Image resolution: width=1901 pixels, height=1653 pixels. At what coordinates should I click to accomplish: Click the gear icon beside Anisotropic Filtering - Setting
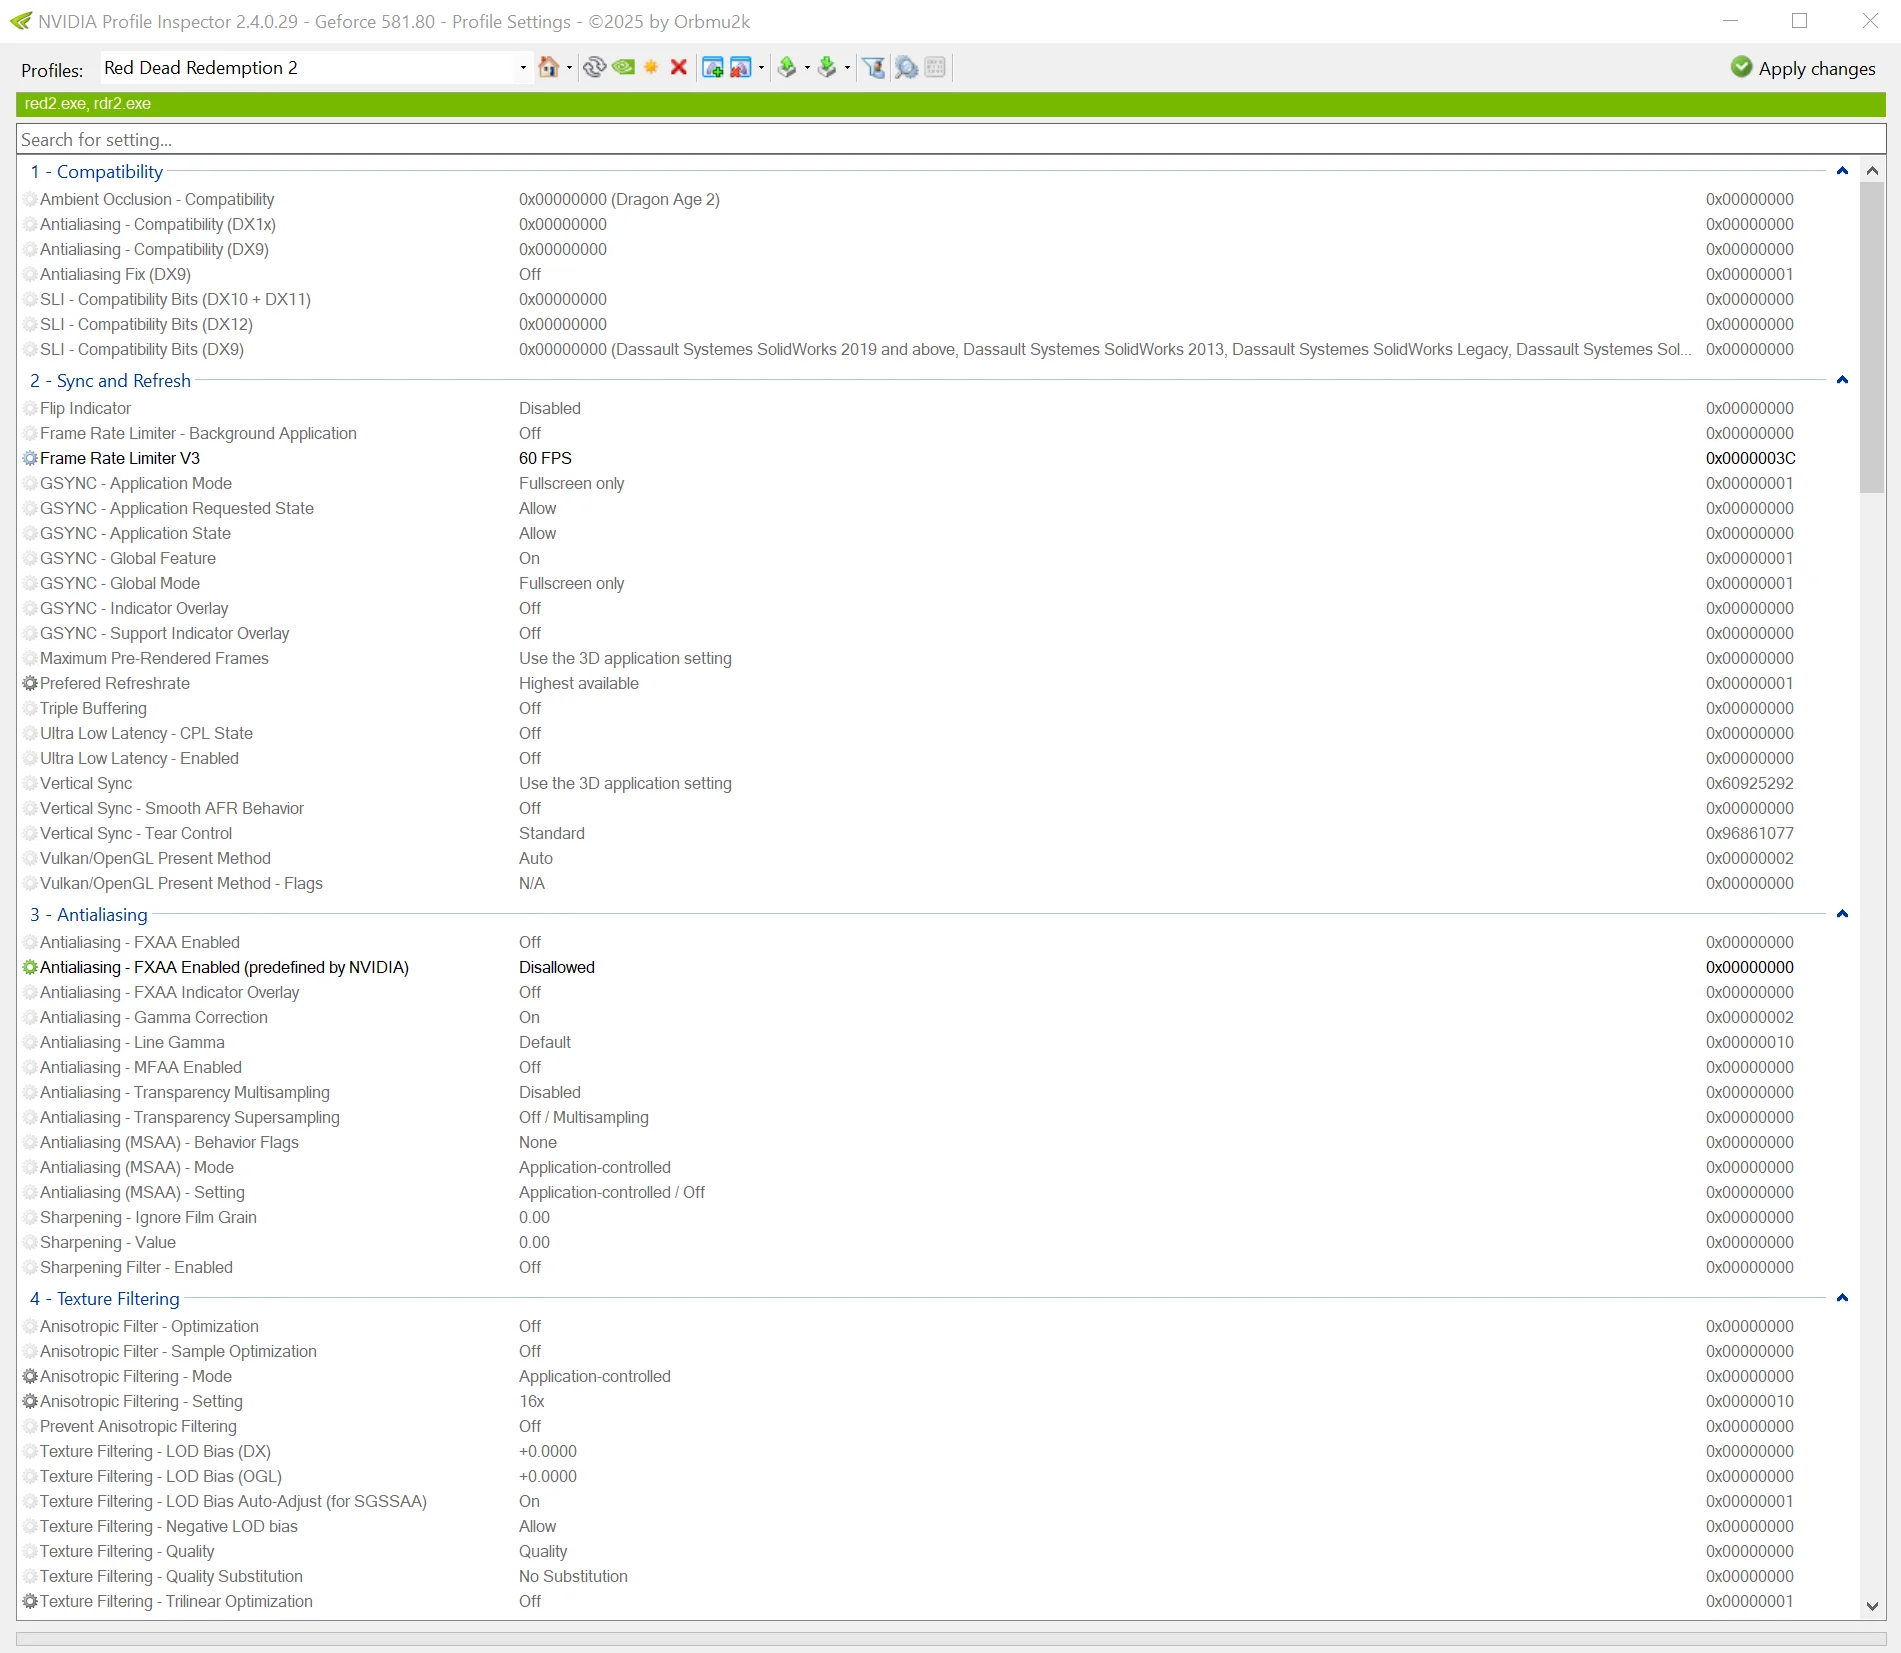pos(30,1401)
